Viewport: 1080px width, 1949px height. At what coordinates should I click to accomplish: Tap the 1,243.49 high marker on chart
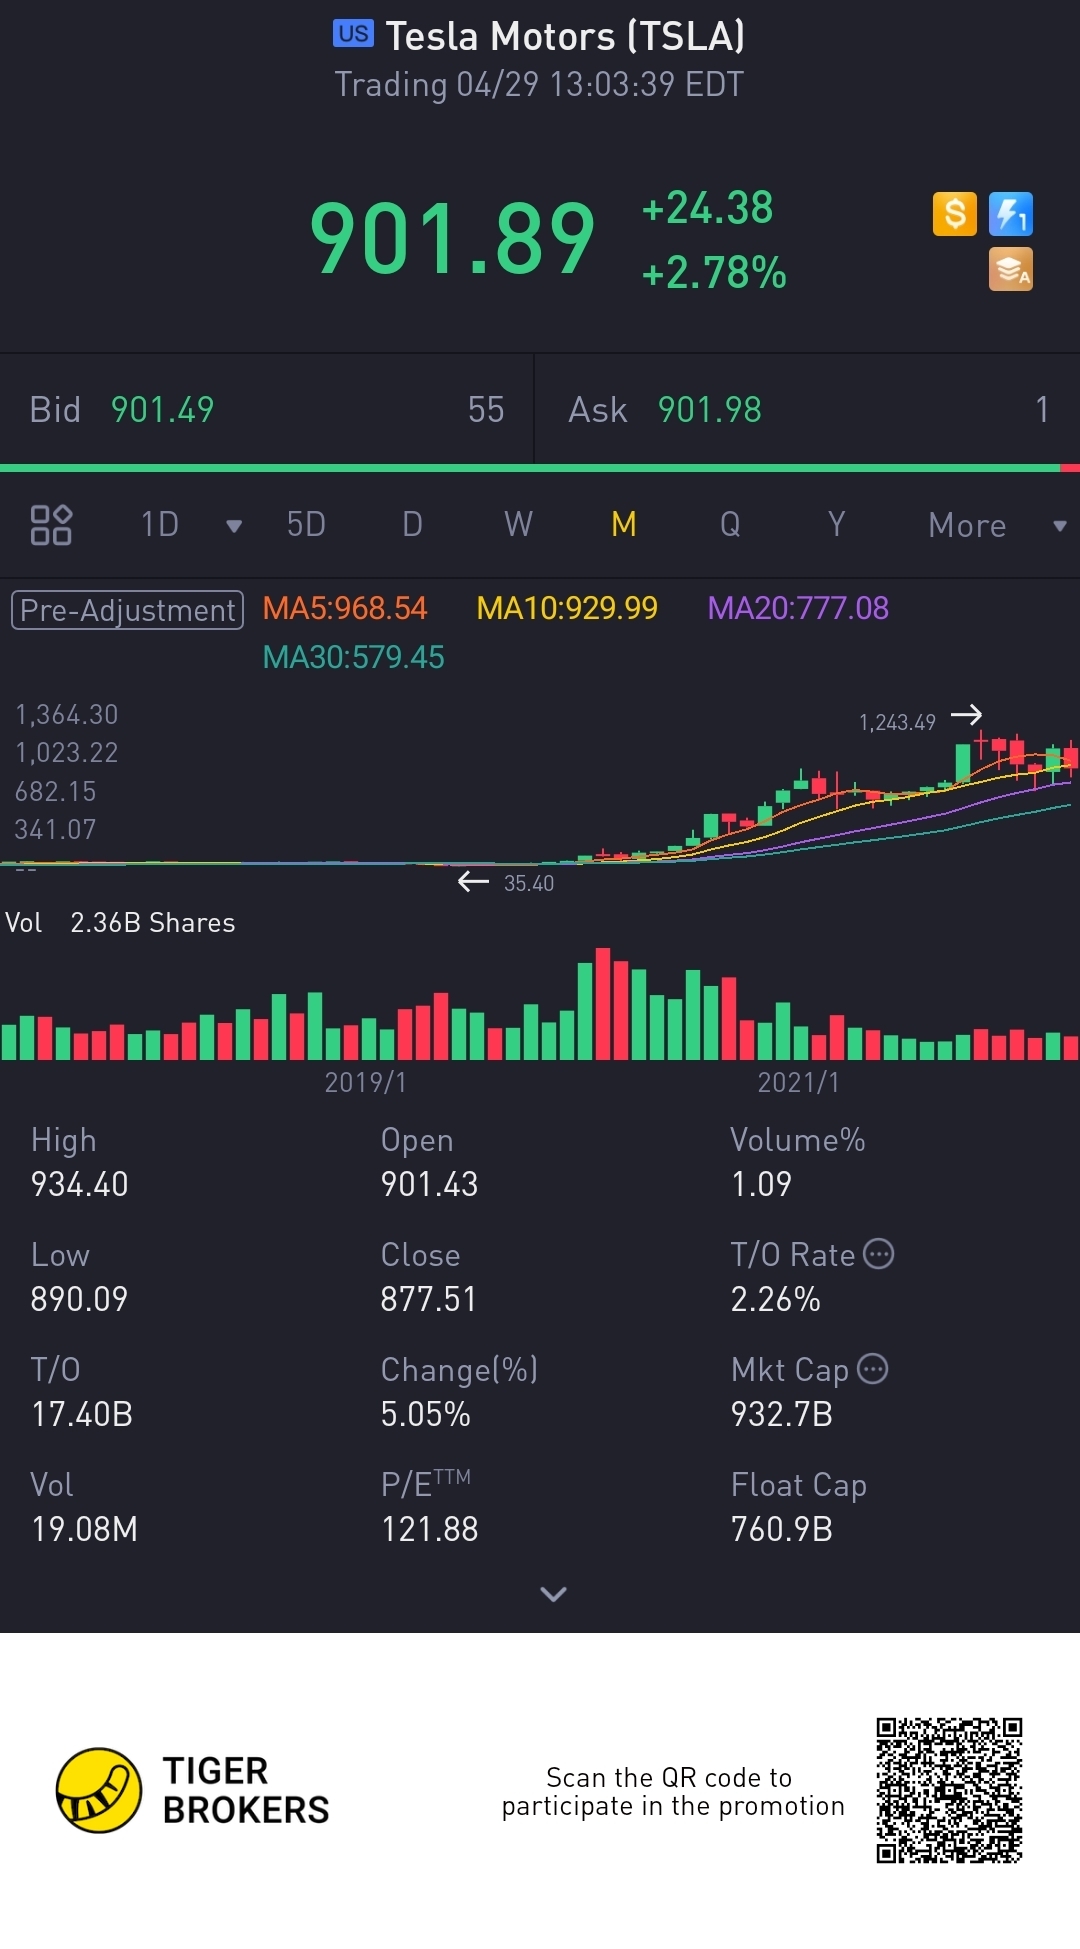897,722
